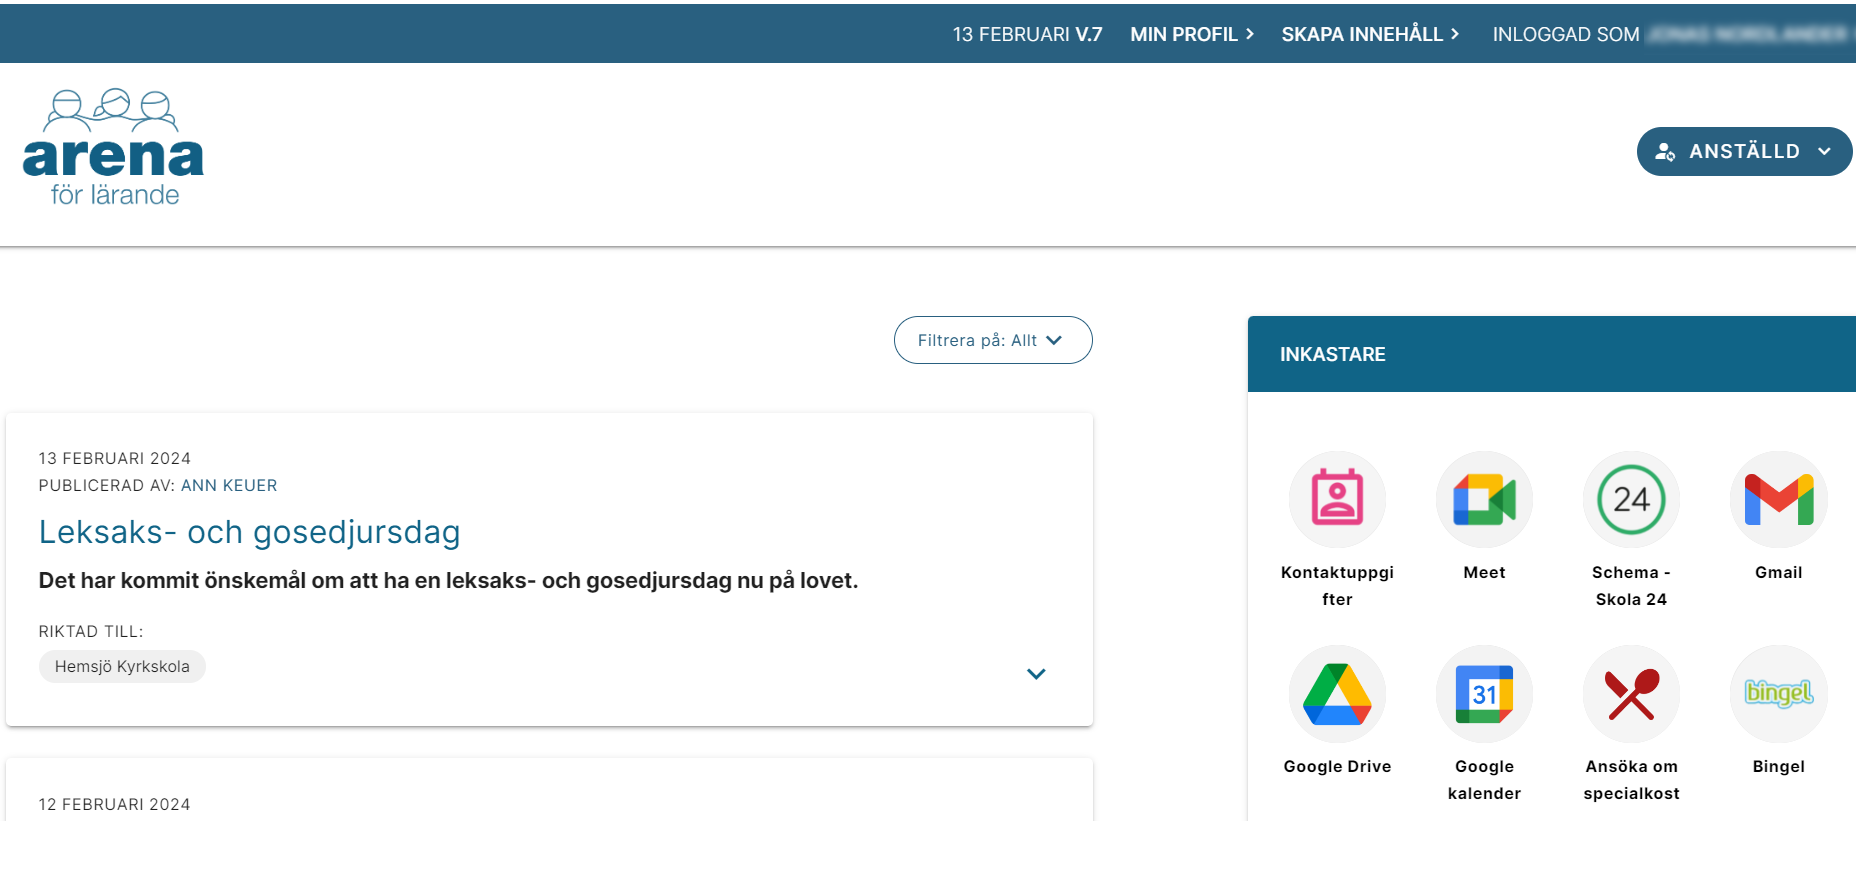Expand the Anställd role dropdown
This screenshot has width=1856, height=883.
point(1744,151)
